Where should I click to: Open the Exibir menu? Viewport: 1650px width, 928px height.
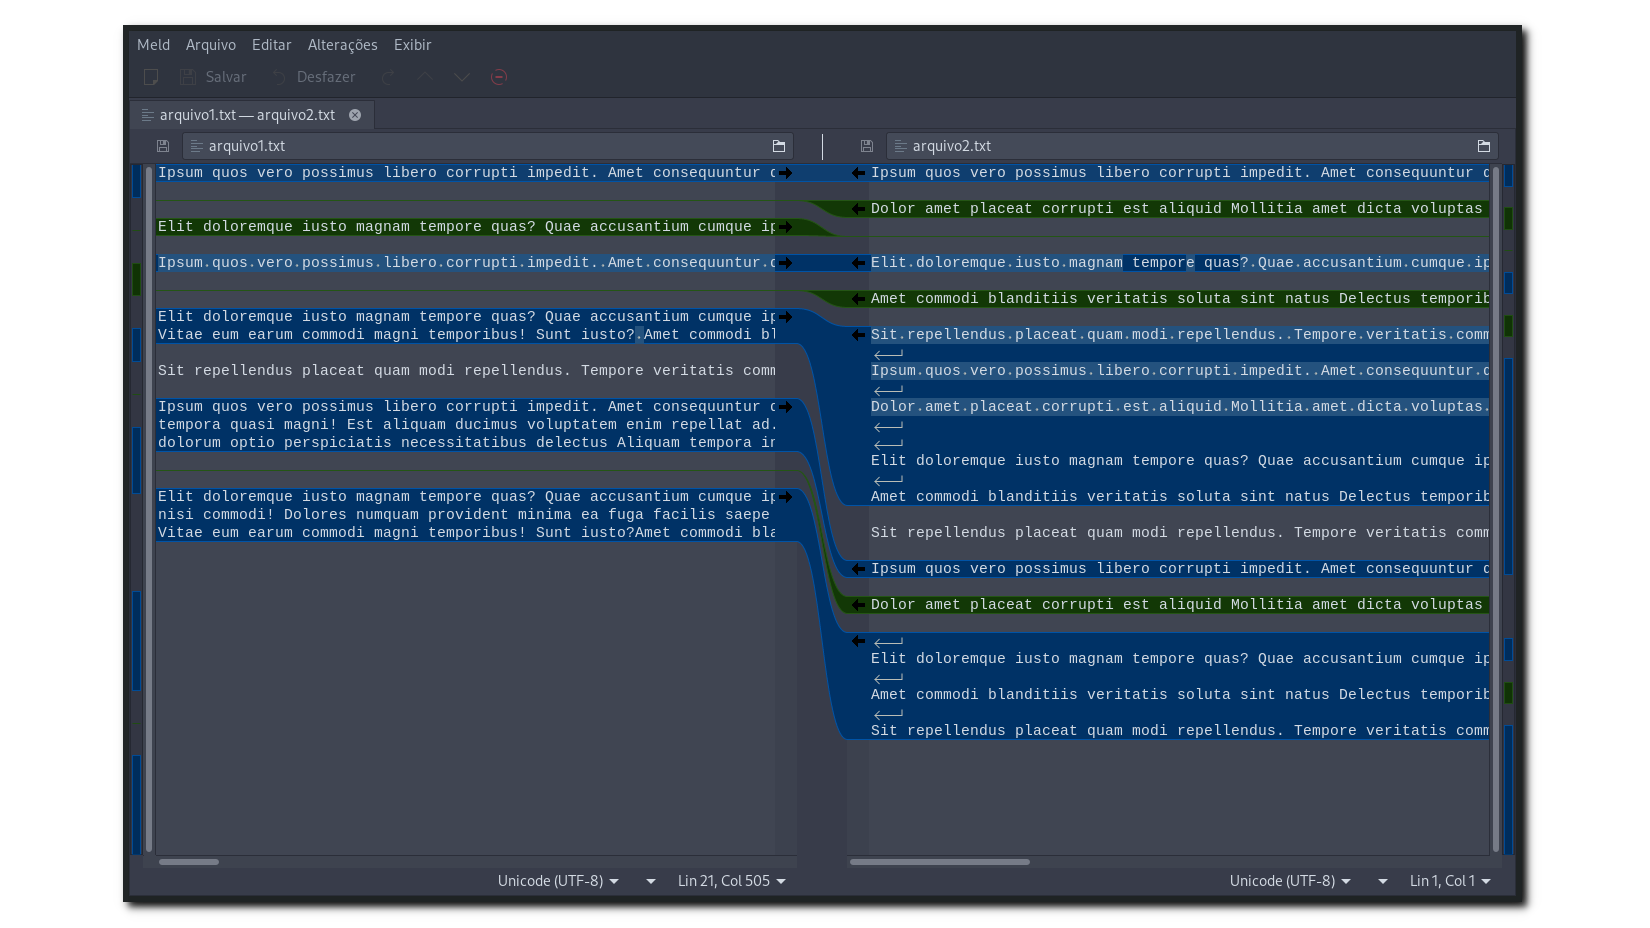point(412,45)
